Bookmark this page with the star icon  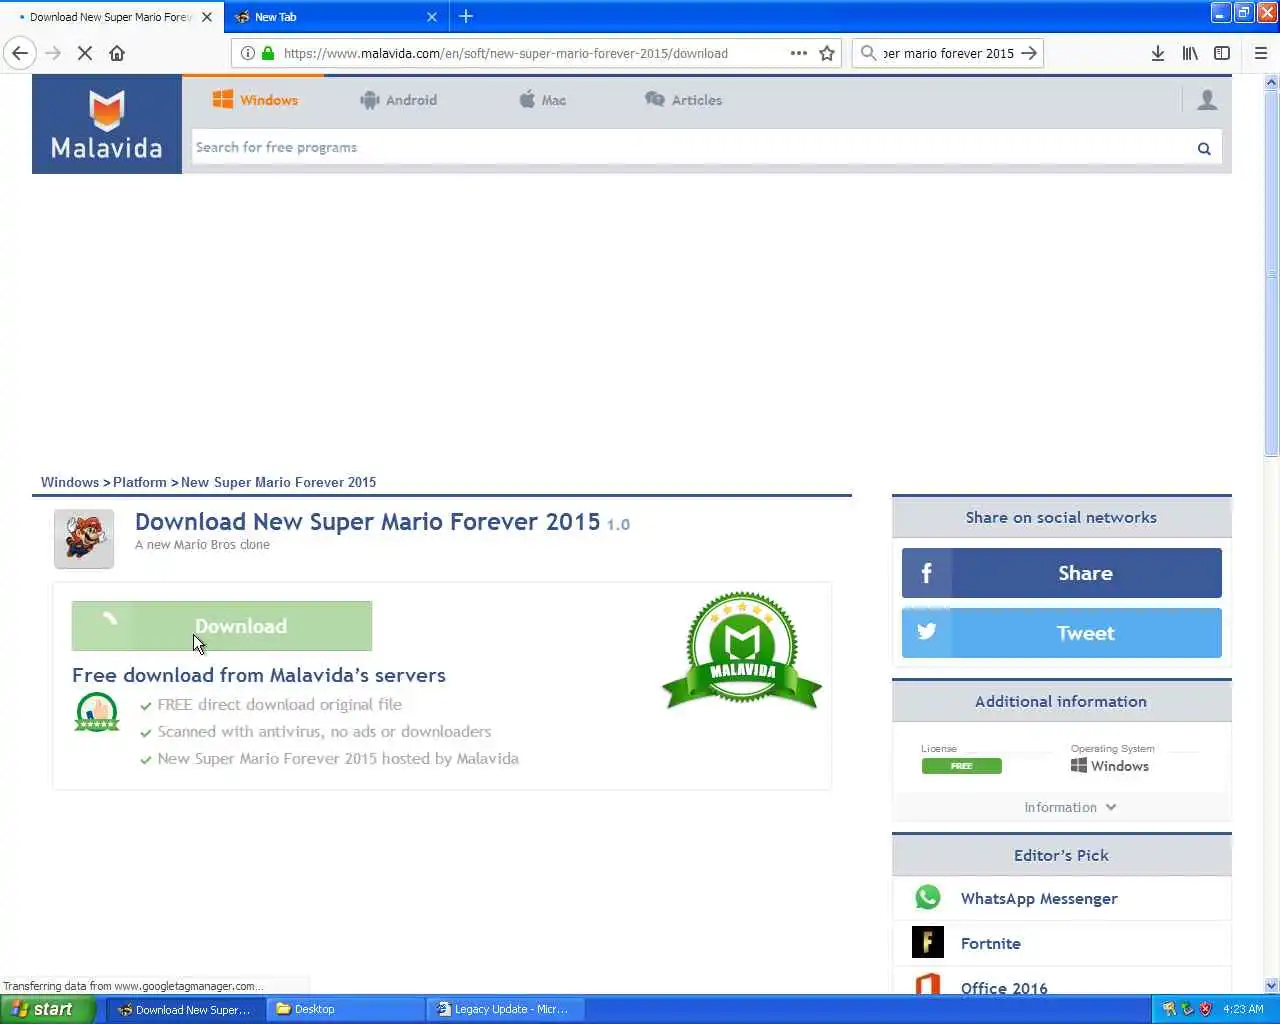click(827, 53)
